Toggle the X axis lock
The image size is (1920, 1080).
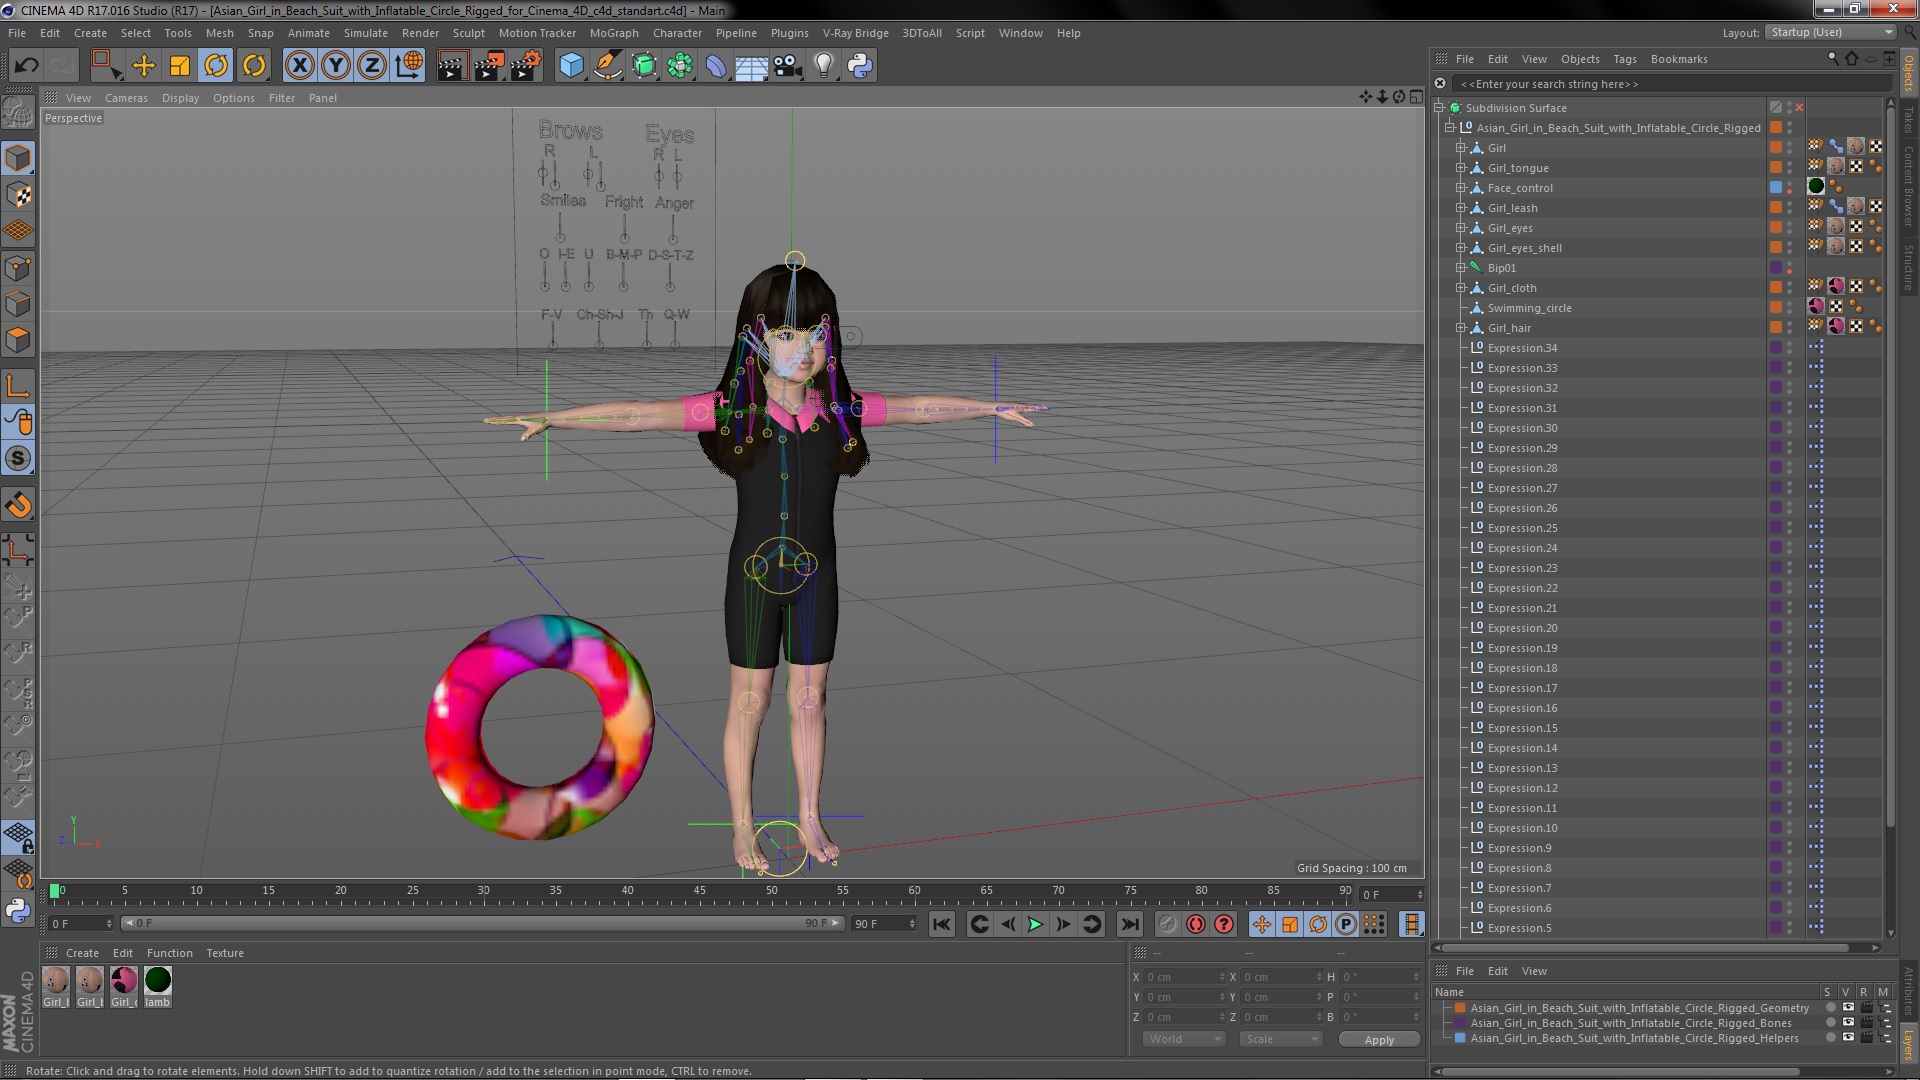click(299, 66)
